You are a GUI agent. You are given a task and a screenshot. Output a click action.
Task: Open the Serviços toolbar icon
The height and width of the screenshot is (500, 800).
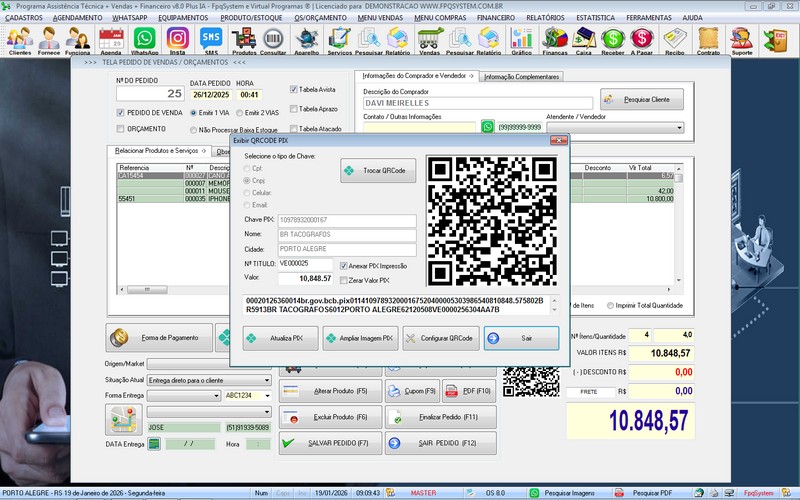[x=339, y=40]
